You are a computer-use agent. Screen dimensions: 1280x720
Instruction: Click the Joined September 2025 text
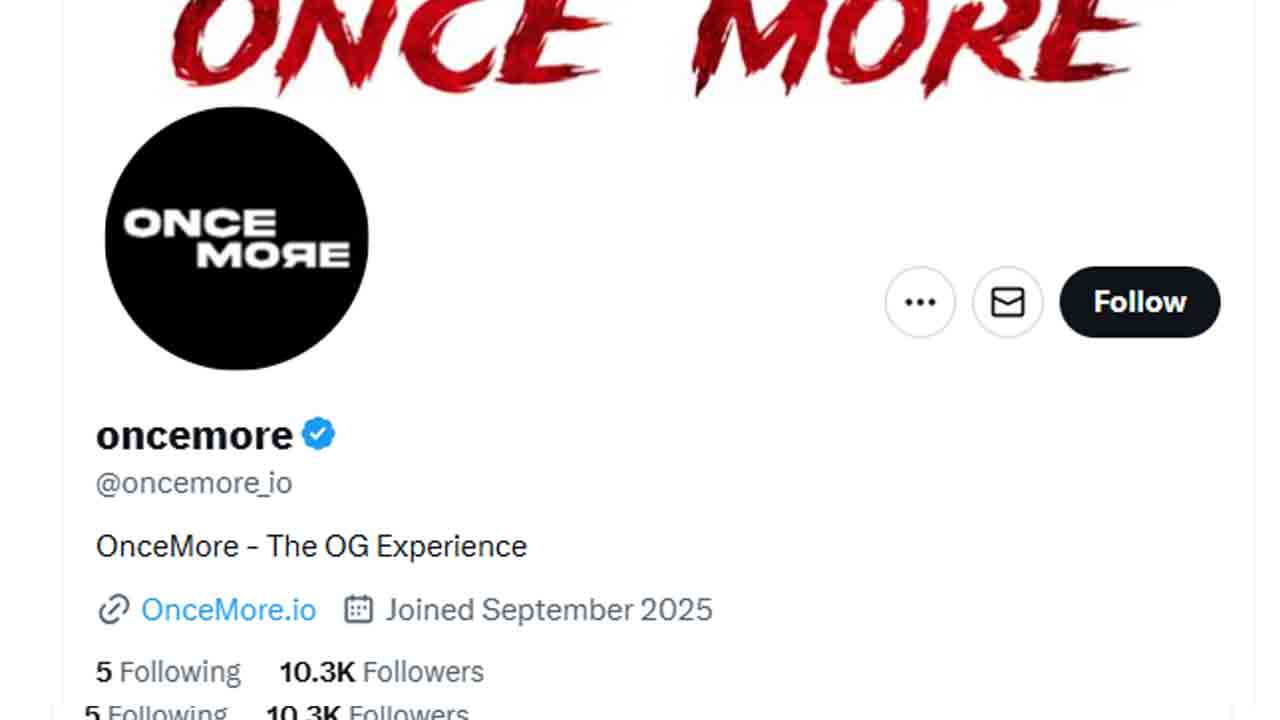pyautogui.click(x=549, y=609)
